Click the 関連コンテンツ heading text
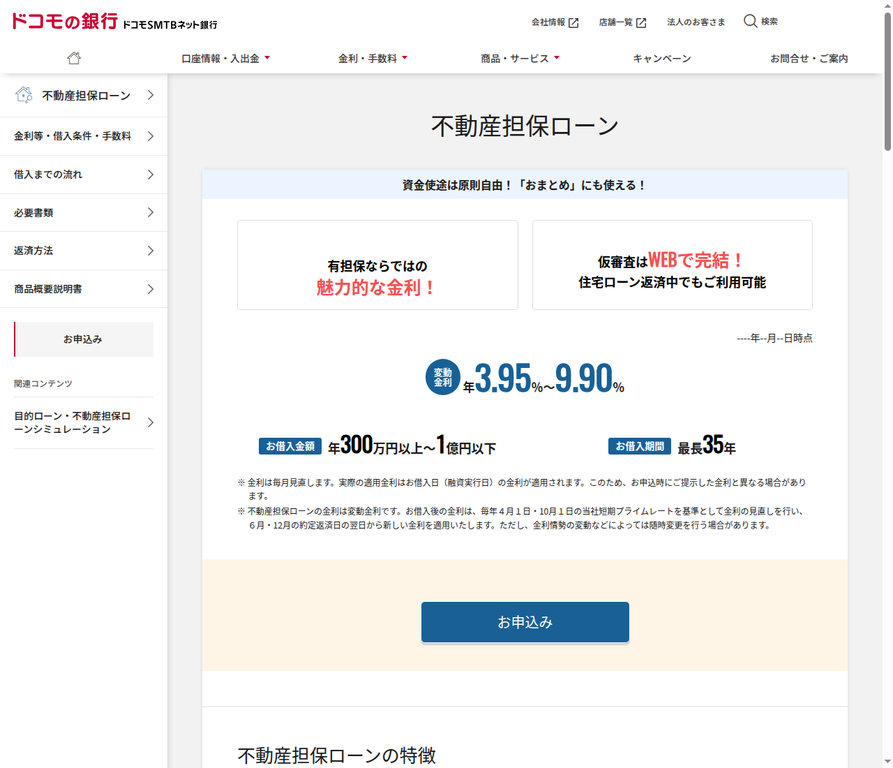Viewport: 893px width, 768px height. [43, 384]
